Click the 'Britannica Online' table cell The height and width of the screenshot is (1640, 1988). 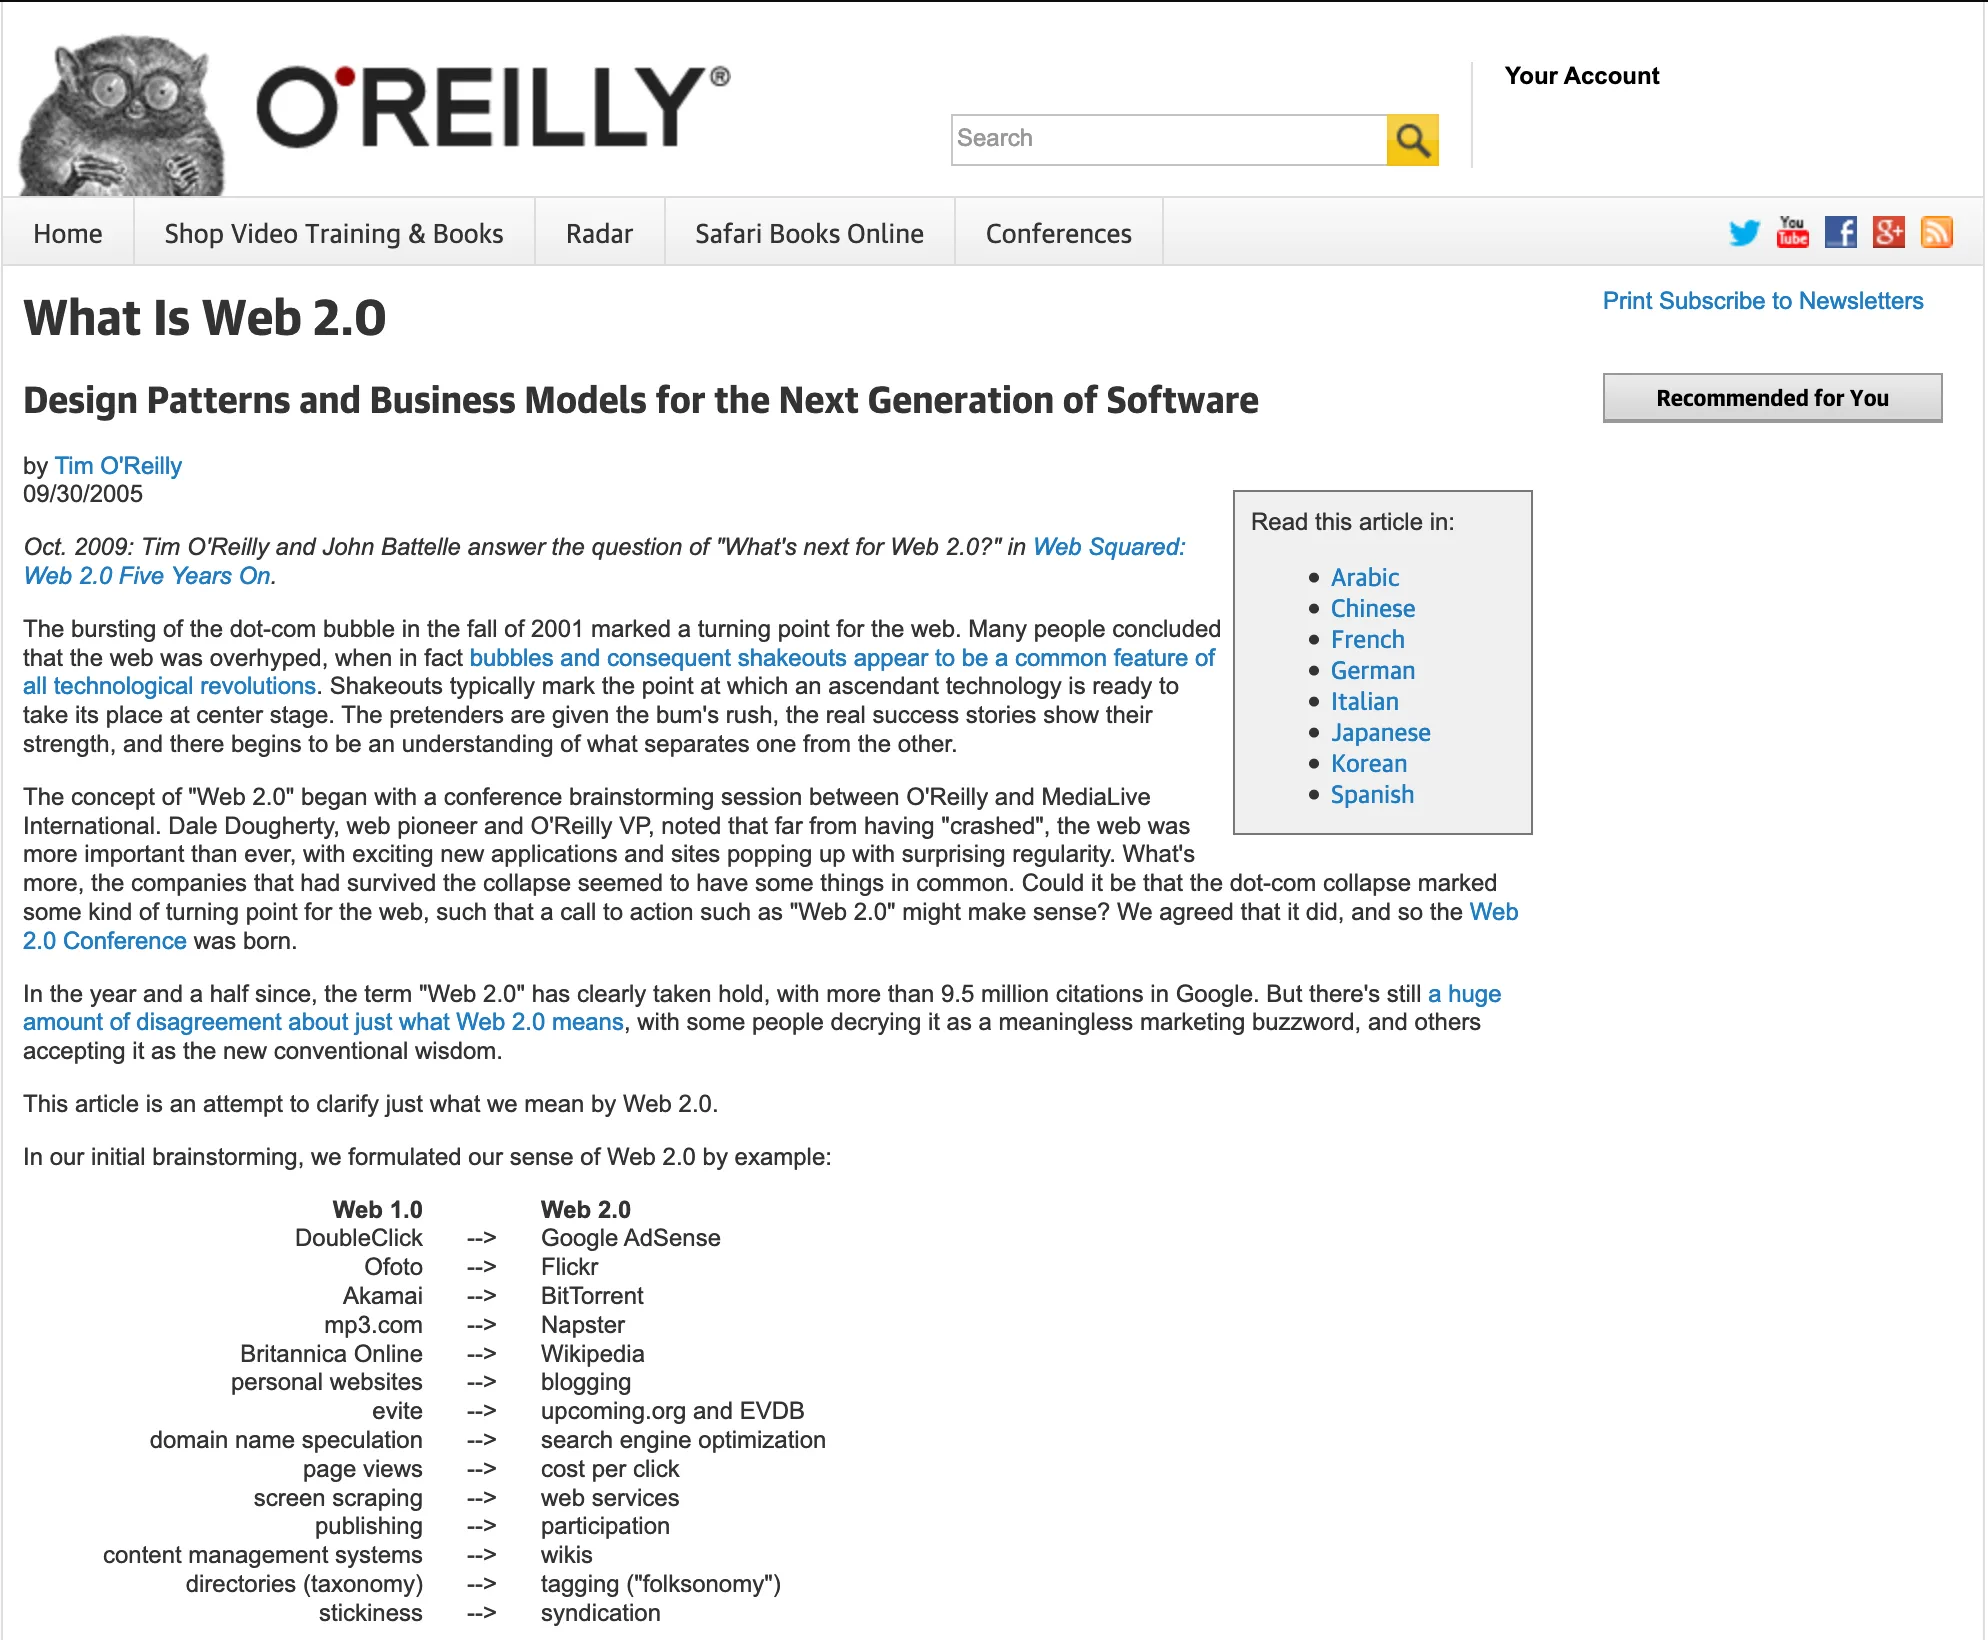point(331,1354)
